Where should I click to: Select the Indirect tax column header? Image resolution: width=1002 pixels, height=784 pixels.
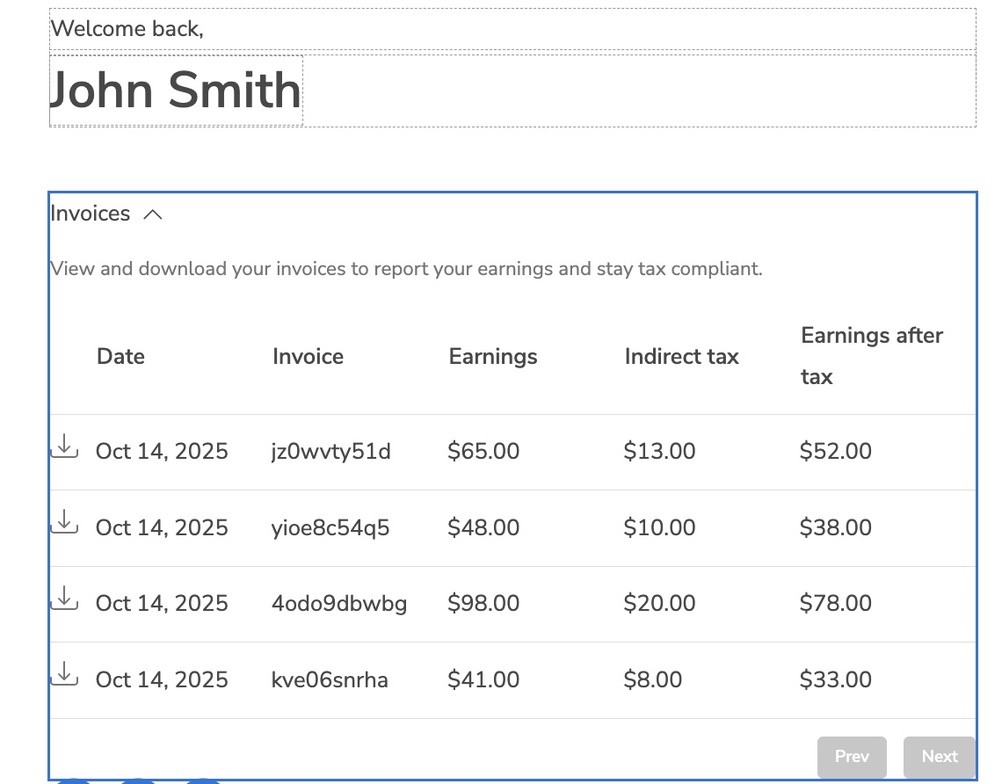(681, 357)
